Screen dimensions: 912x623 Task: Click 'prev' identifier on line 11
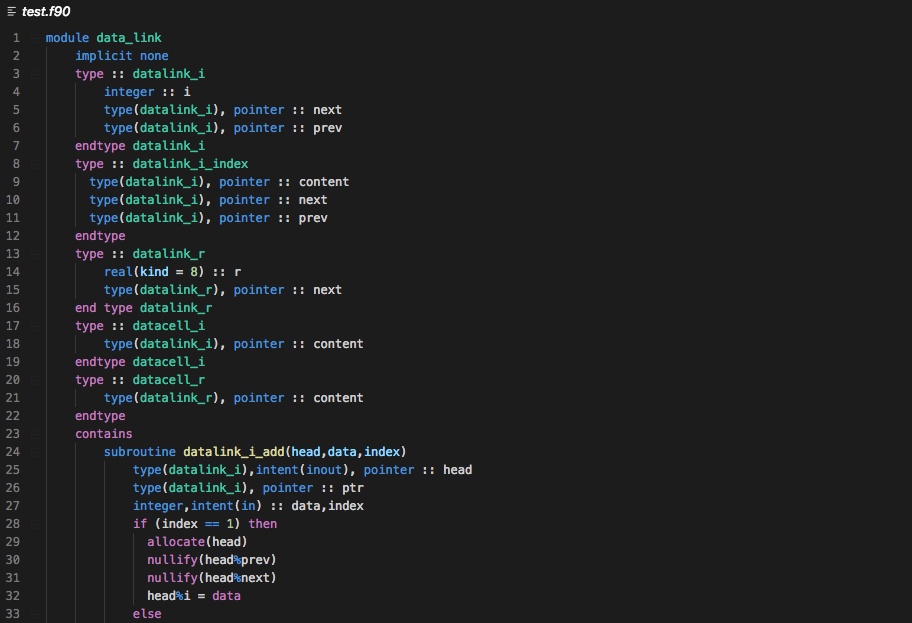point(313,218)
